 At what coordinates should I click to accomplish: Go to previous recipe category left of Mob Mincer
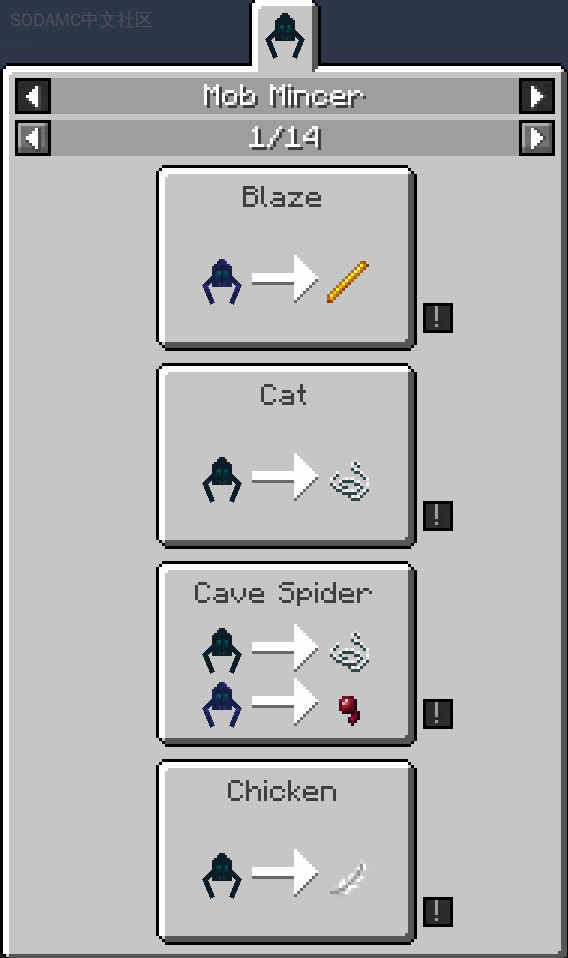pyautogui.click(x=32, y=97)
